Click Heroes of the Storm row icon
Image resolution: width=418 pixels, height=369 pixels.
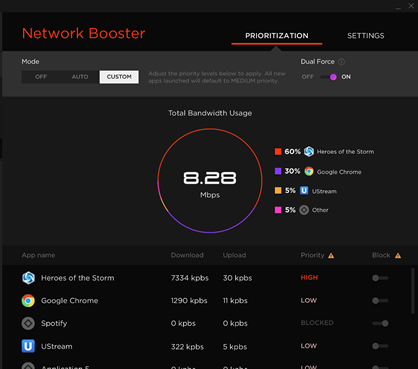pos(28,278)
